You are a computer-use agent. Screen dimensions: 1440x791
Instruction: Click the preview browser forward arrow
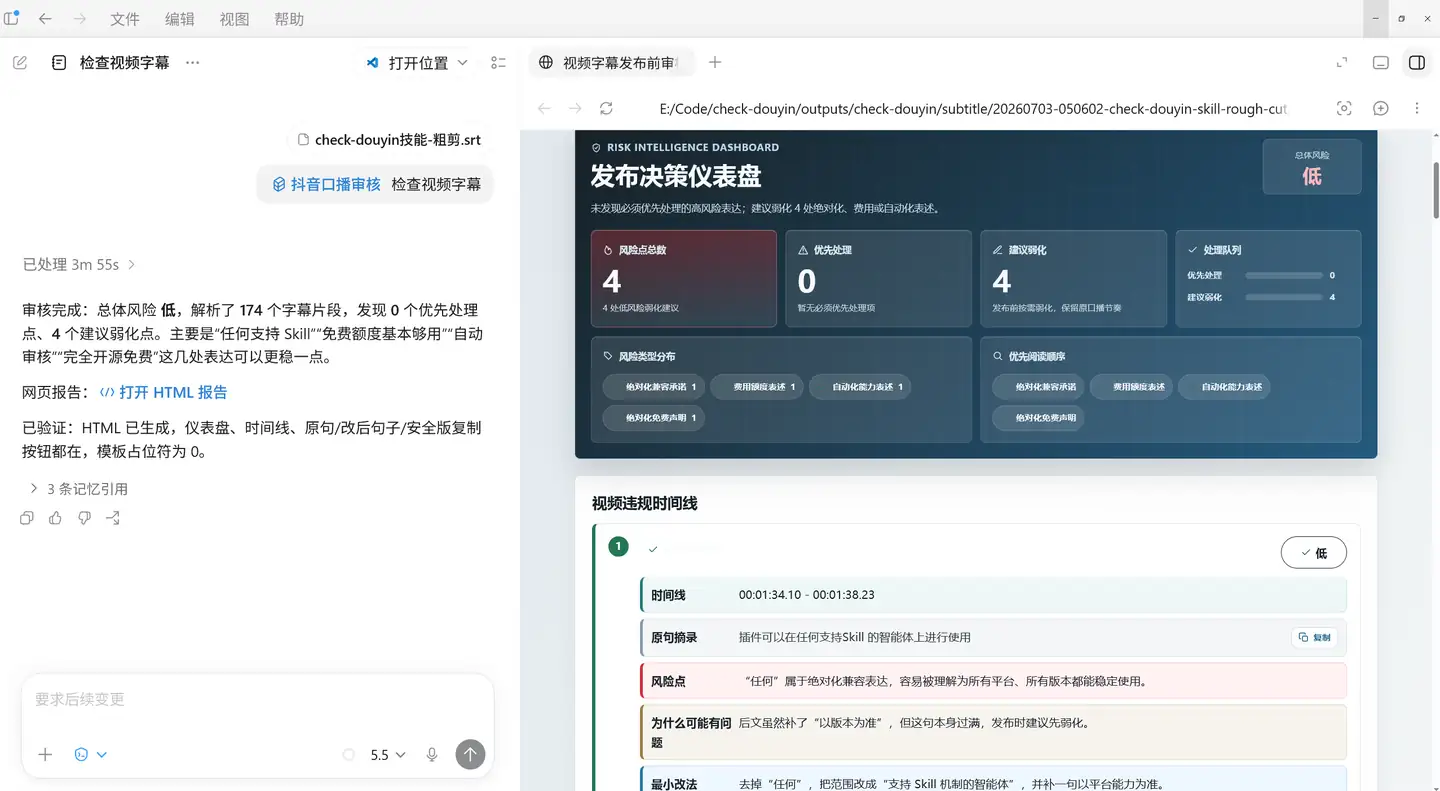coord(575,108)
